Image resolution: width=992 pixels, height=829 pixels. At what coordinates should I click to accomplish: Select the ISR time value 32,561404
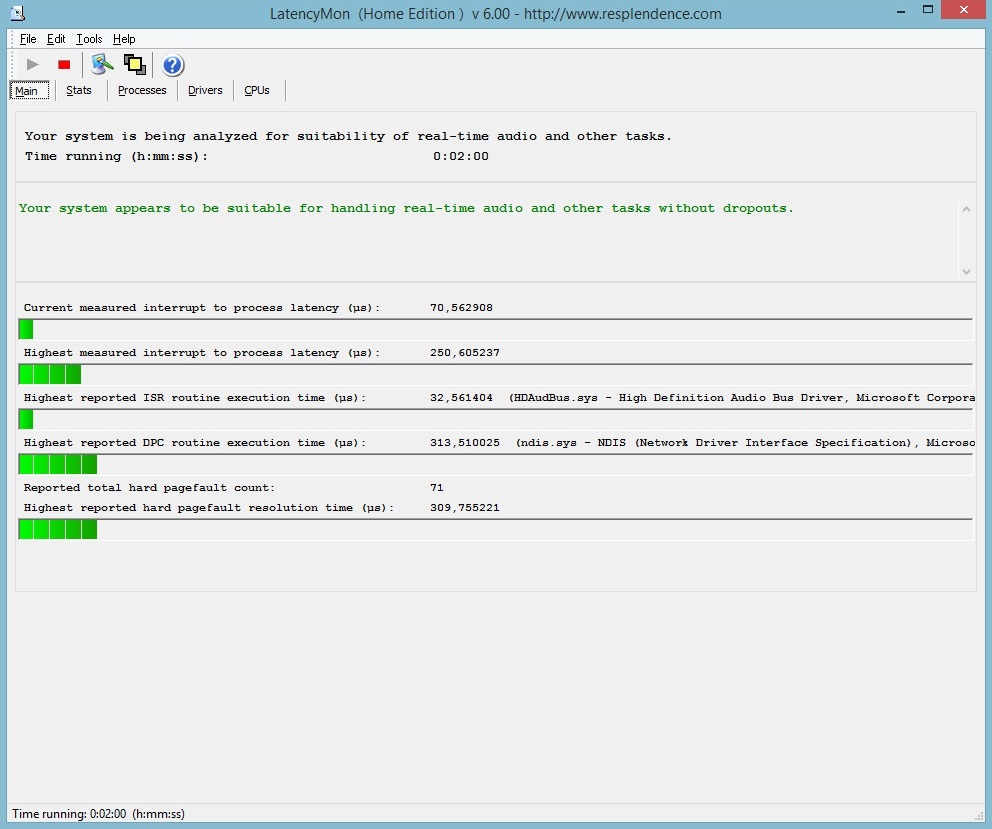pyautogui.click(x=461, y=397)
